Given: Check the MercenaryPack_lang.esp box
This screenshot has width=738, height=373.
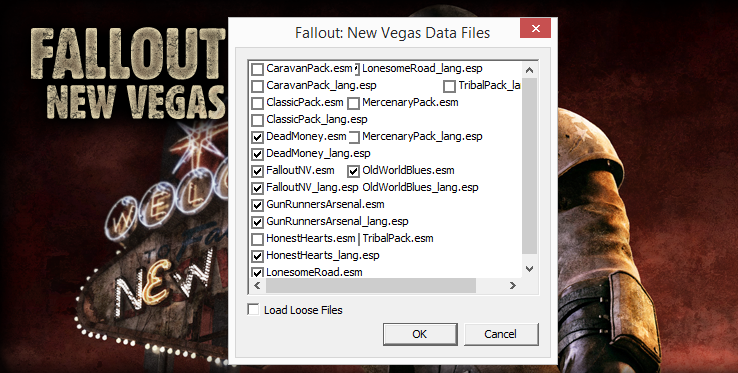Looking at the screenshot, I should pyautogui.click(x=353, y=137).
